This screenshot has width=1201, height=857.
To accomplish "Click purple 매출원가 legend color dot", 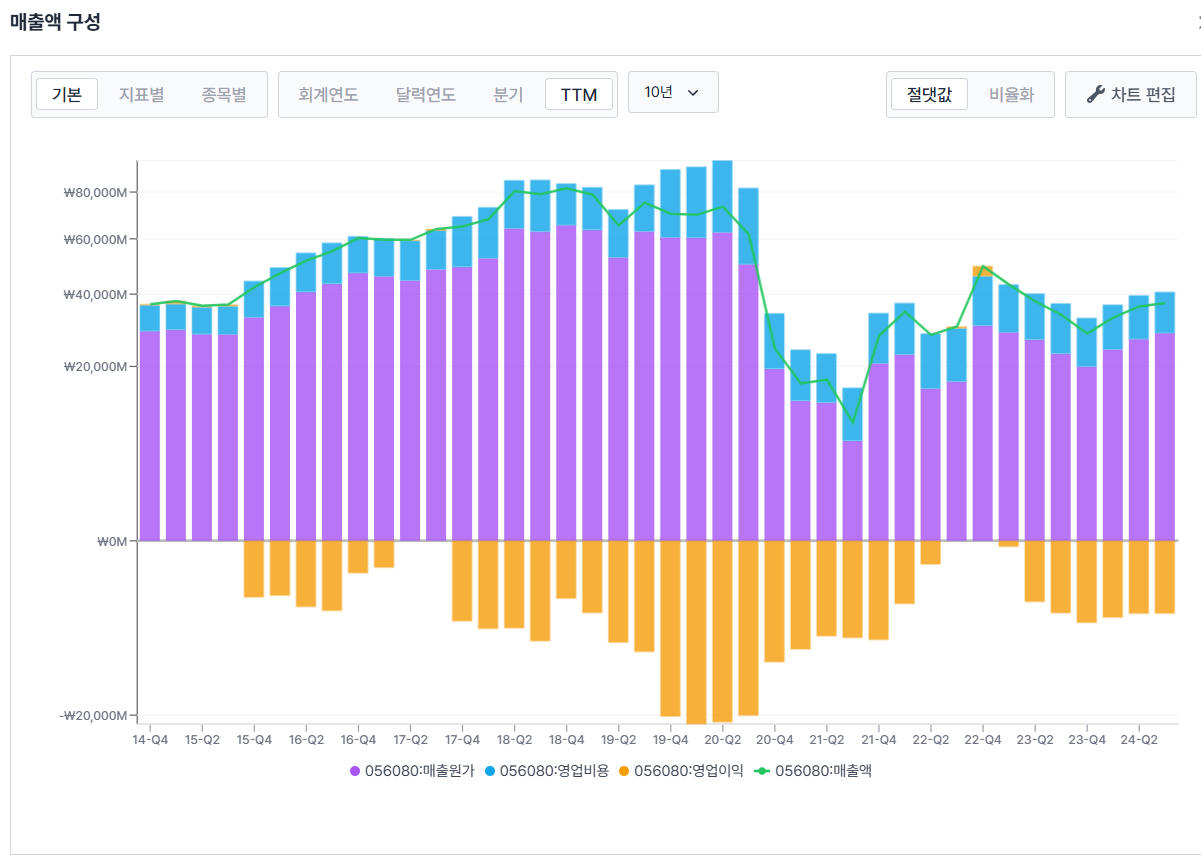I will click(x=355, y=771).
